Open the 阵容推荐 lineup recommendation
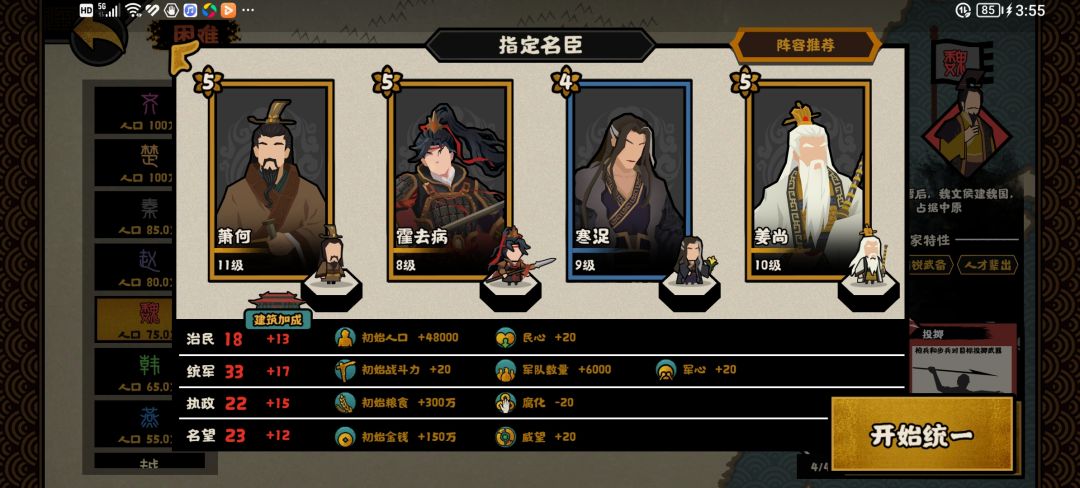This screenshot has height=488, width=1080. point(806,46)
